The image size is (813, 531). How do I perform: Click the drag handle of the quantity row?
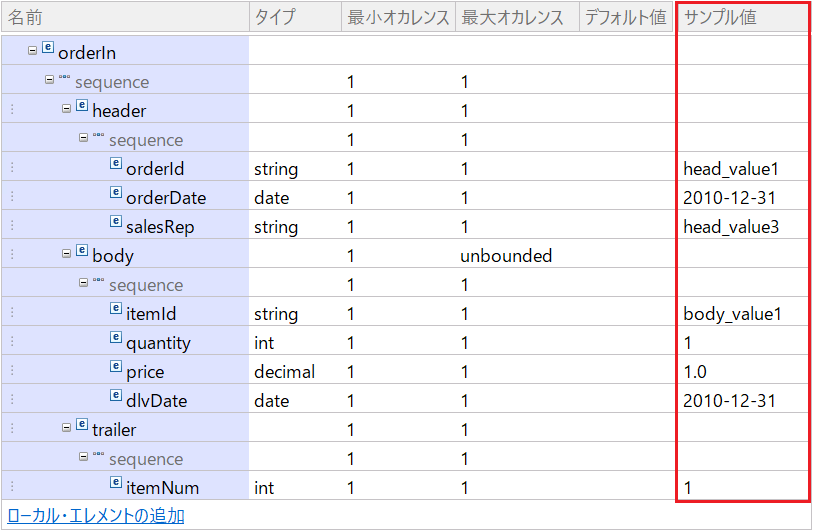(x=12, y=341)
